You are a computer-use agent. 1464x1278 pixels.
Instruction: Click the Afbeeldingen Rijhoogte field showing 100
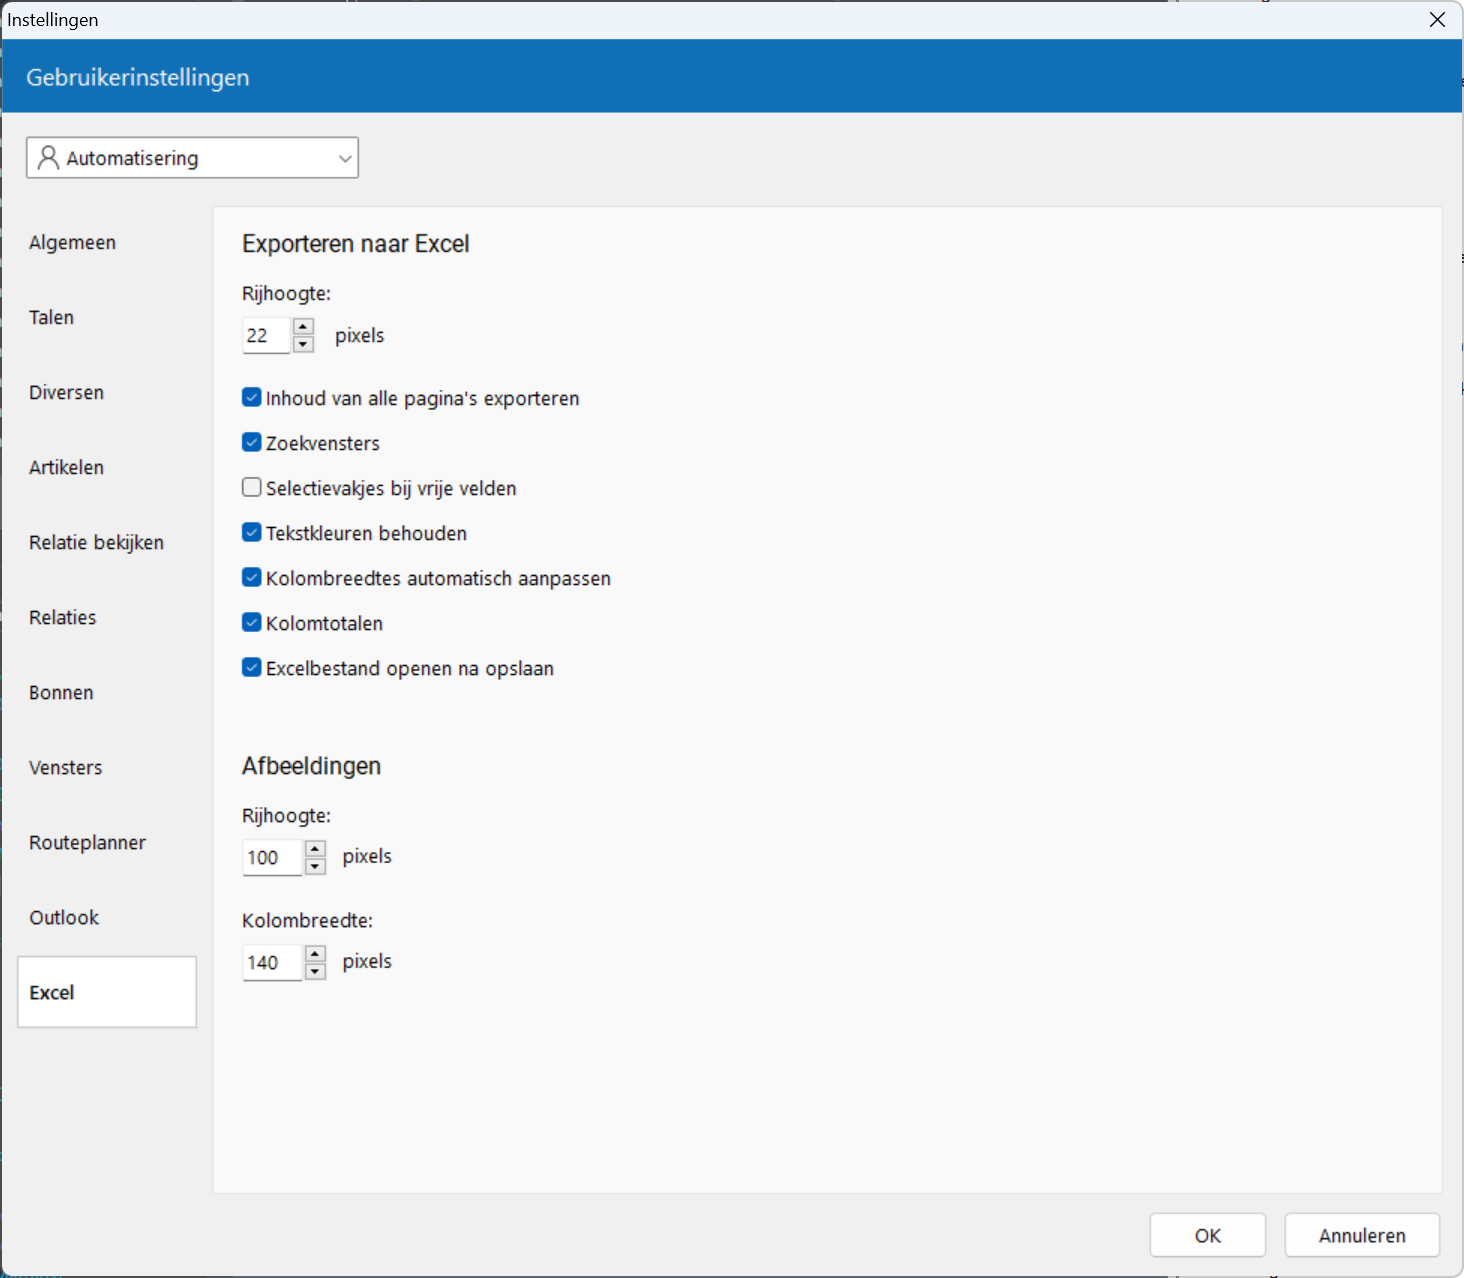tap(272, 858)
